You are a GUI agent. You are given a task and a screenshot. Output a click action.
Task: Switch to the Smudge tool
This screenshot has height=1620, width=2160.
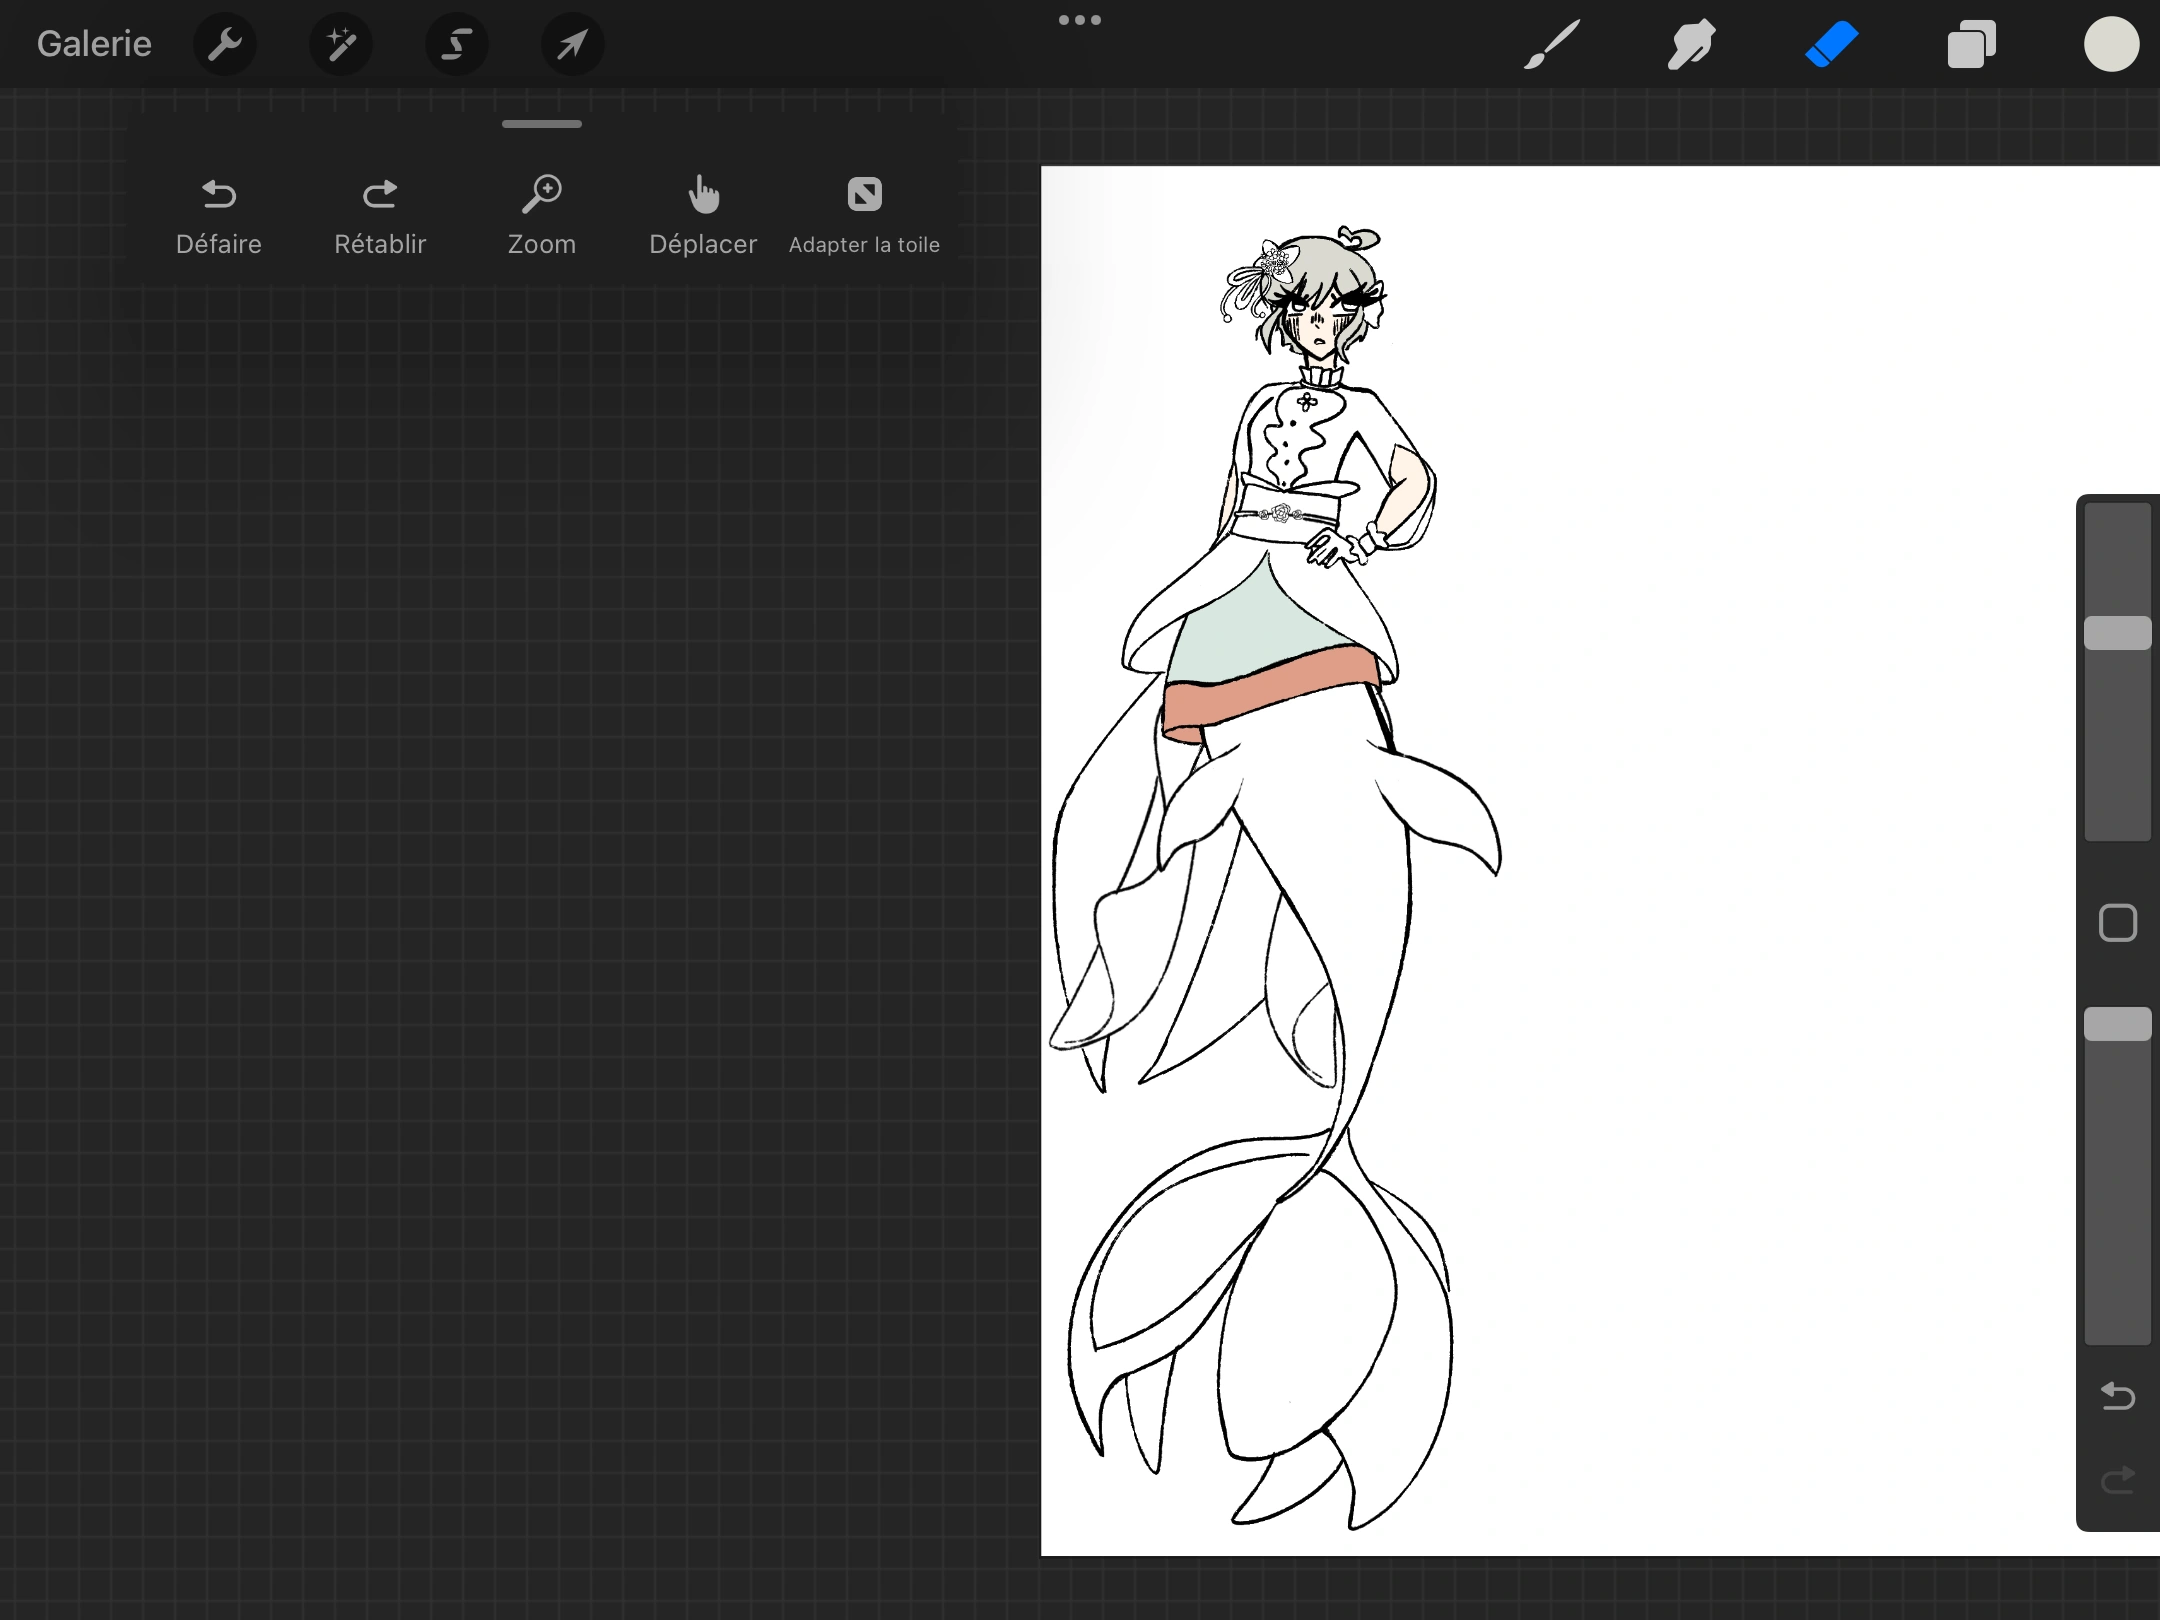[1691, 43]
